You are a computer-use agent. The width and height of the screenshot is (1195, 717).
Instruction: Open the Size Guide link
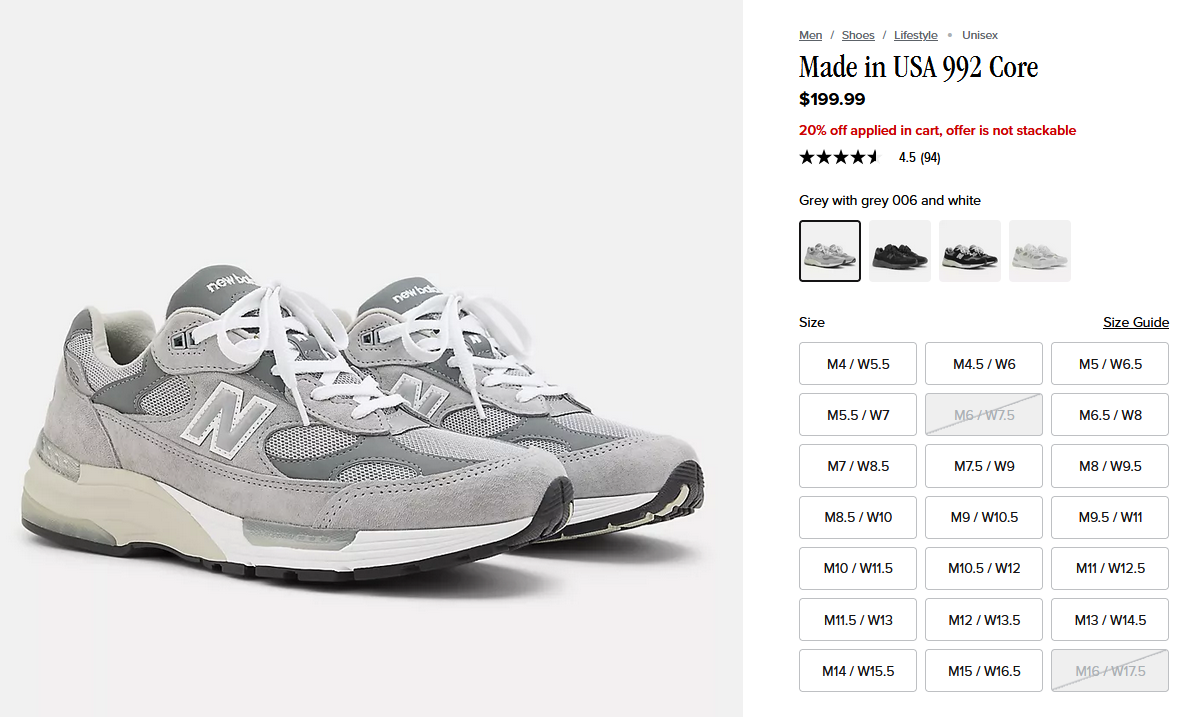(1136, 322)
